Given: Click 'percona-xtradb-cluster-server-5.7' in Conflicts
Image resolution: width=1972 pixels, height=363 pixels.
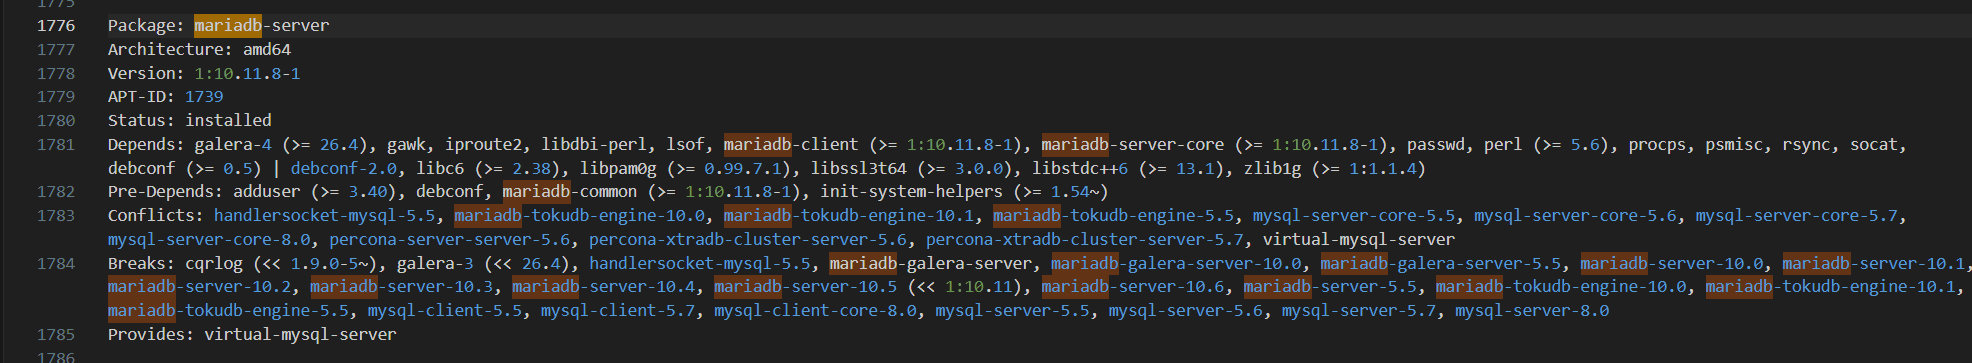Looking at the screenshot, I should 1085,240.
